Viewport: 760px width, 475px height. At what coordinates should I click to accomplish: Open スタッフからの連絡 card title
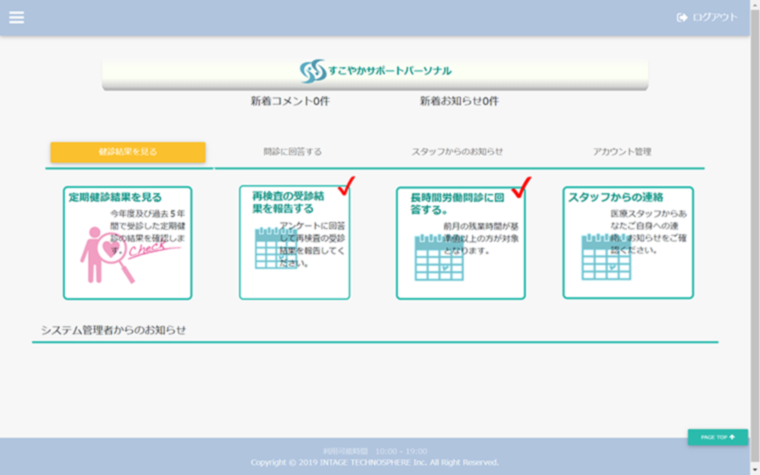click(x=616, y=197)
